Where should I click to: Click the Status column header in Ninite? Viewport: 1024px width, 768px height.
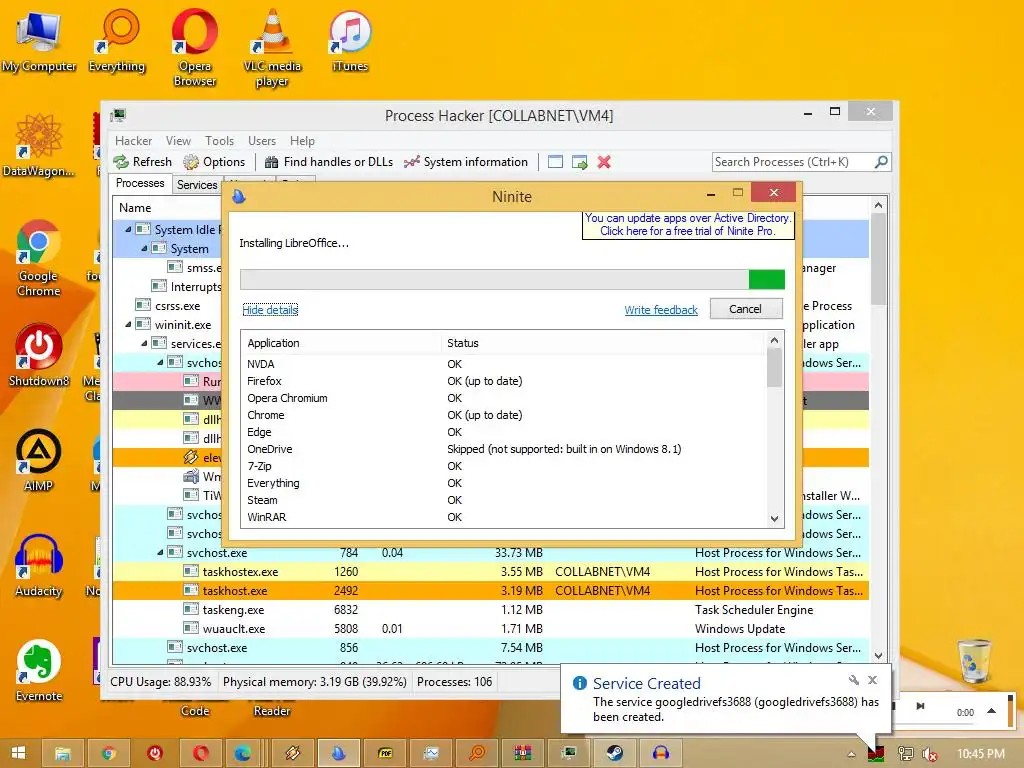pyautogui.click(x=604, y=343)
